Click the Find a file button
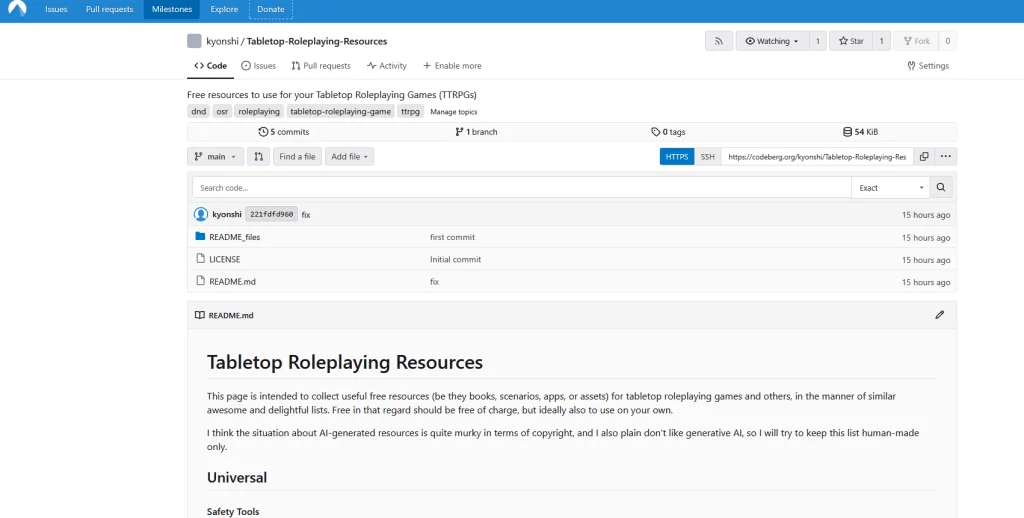 point(297,157)
